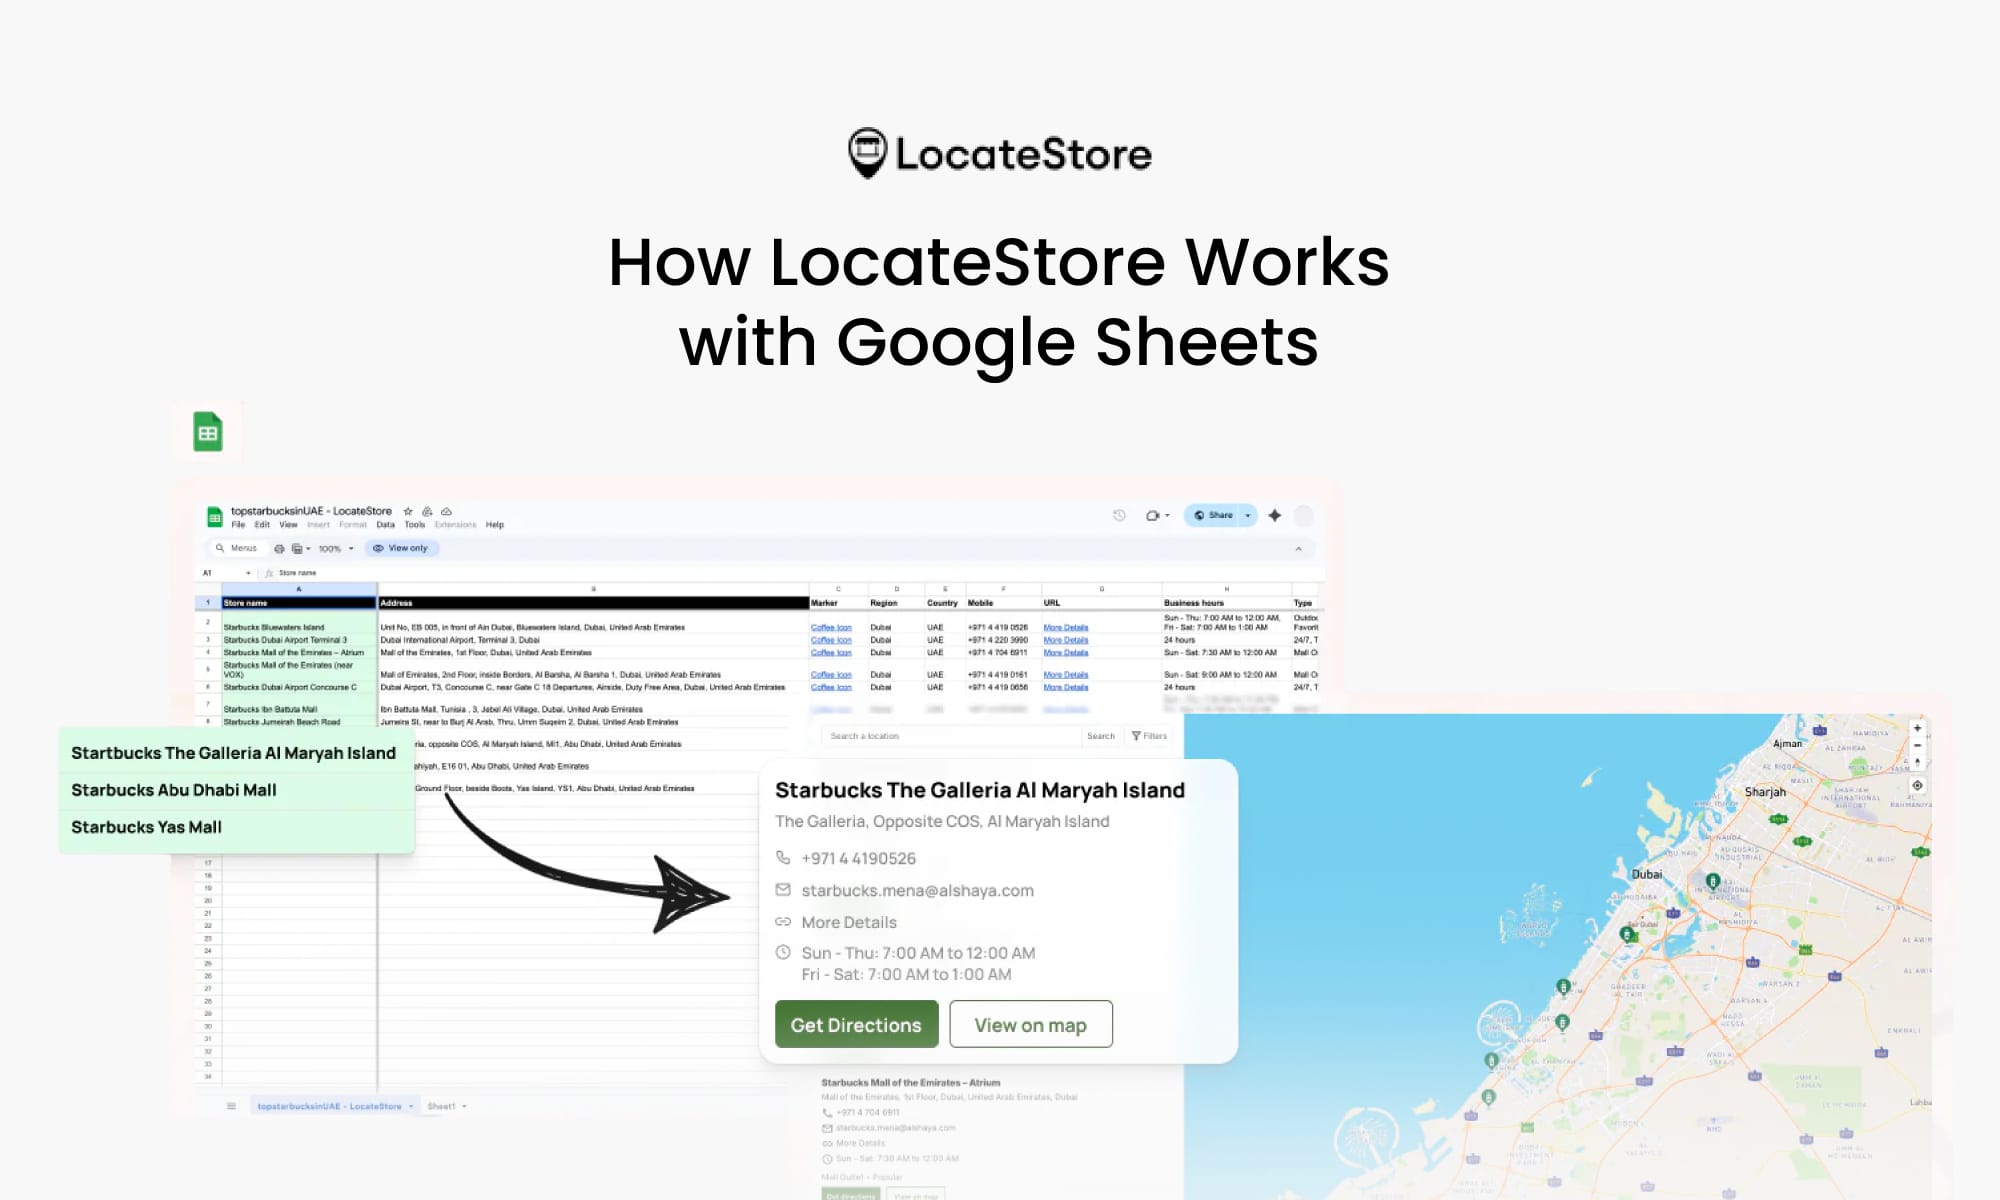2000x1200 pixels.
Task: Switch to the Sheet1 tab
Action: [441, 1106]
